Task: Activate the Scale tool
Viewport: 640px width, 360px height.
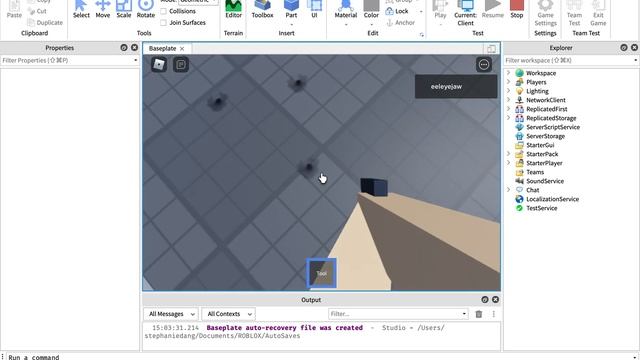Action: [x=124, y=9]
